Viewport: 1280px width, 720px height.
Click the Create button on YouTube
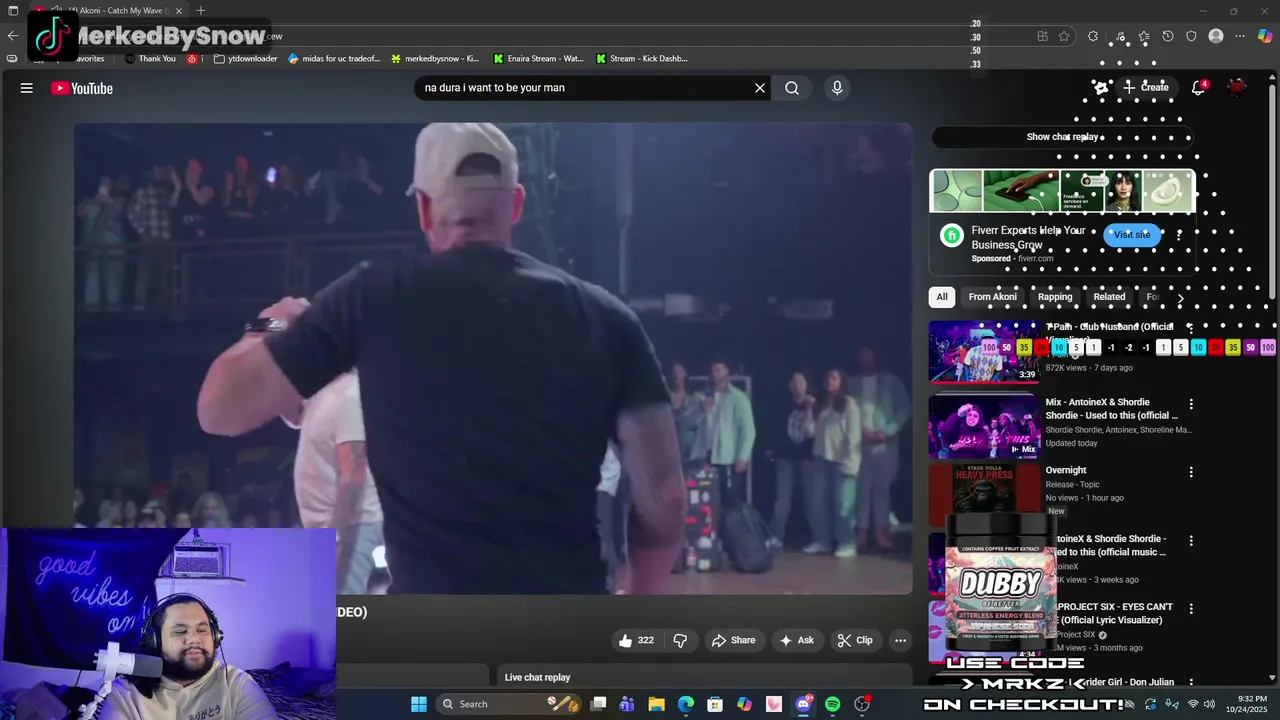[x=1145, y=88]
